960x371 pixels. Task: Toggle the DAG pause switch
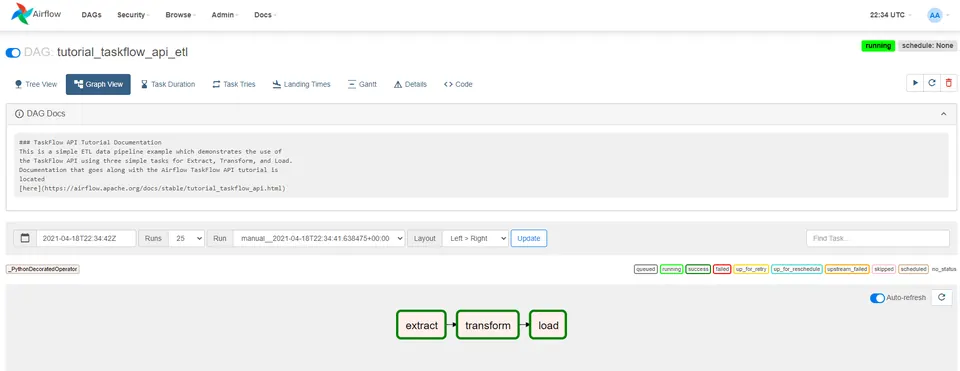tap(13, 53)
